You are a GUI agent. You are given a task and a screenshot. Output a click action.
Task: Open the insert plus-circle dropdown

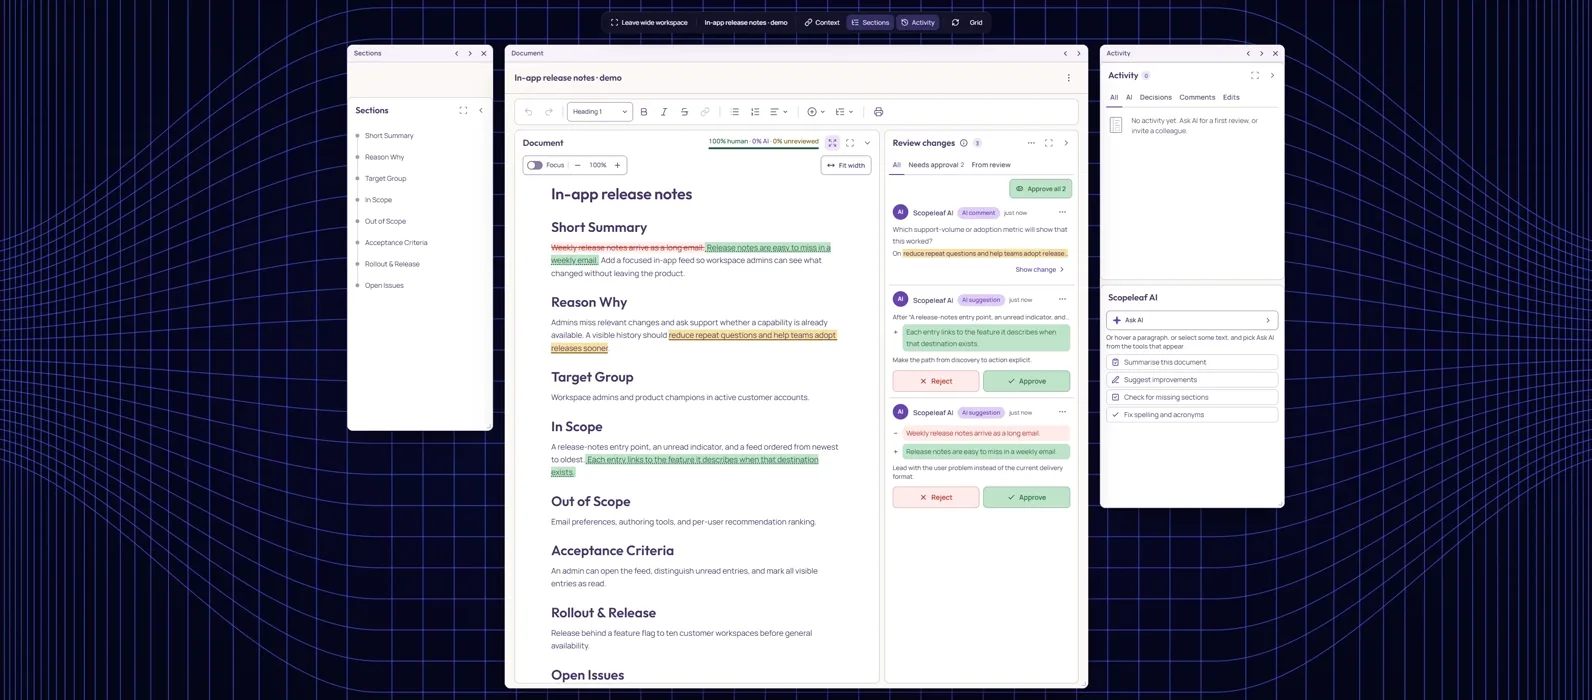click(x=816, y=112)
